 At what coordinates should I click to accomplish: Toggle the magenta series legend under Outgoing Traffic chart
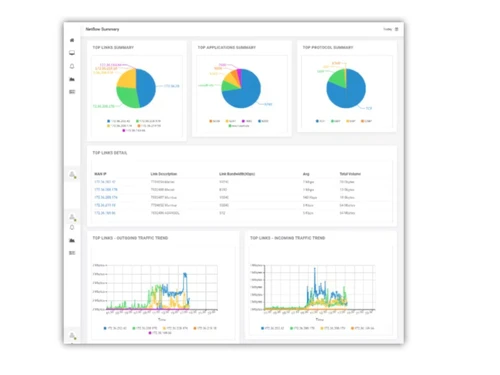[x=160, y=333]
